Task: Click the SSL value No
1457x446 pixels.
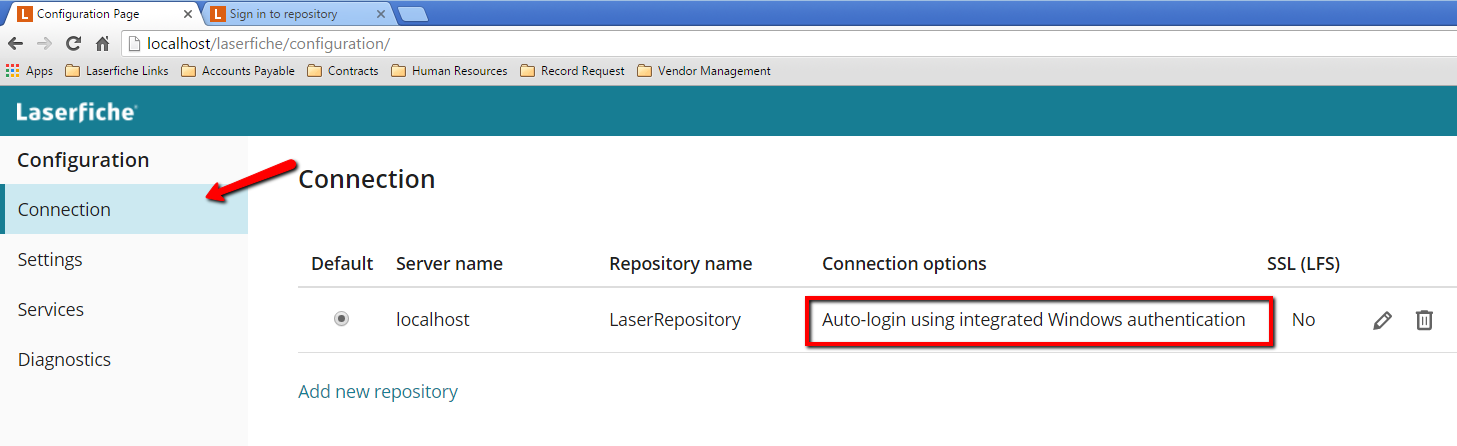Action: tap(1303, 320)
